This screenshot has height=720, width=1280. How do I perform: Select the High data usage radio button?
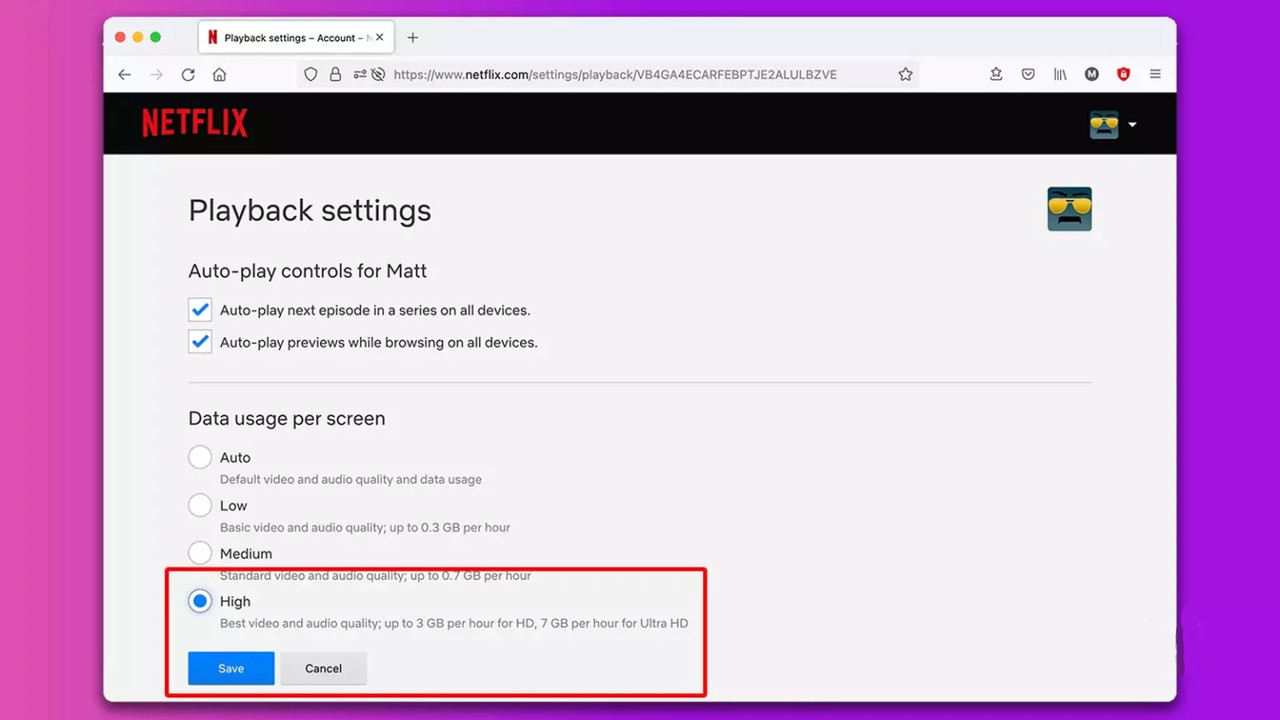pyautogui.click(x=200, y=601)
